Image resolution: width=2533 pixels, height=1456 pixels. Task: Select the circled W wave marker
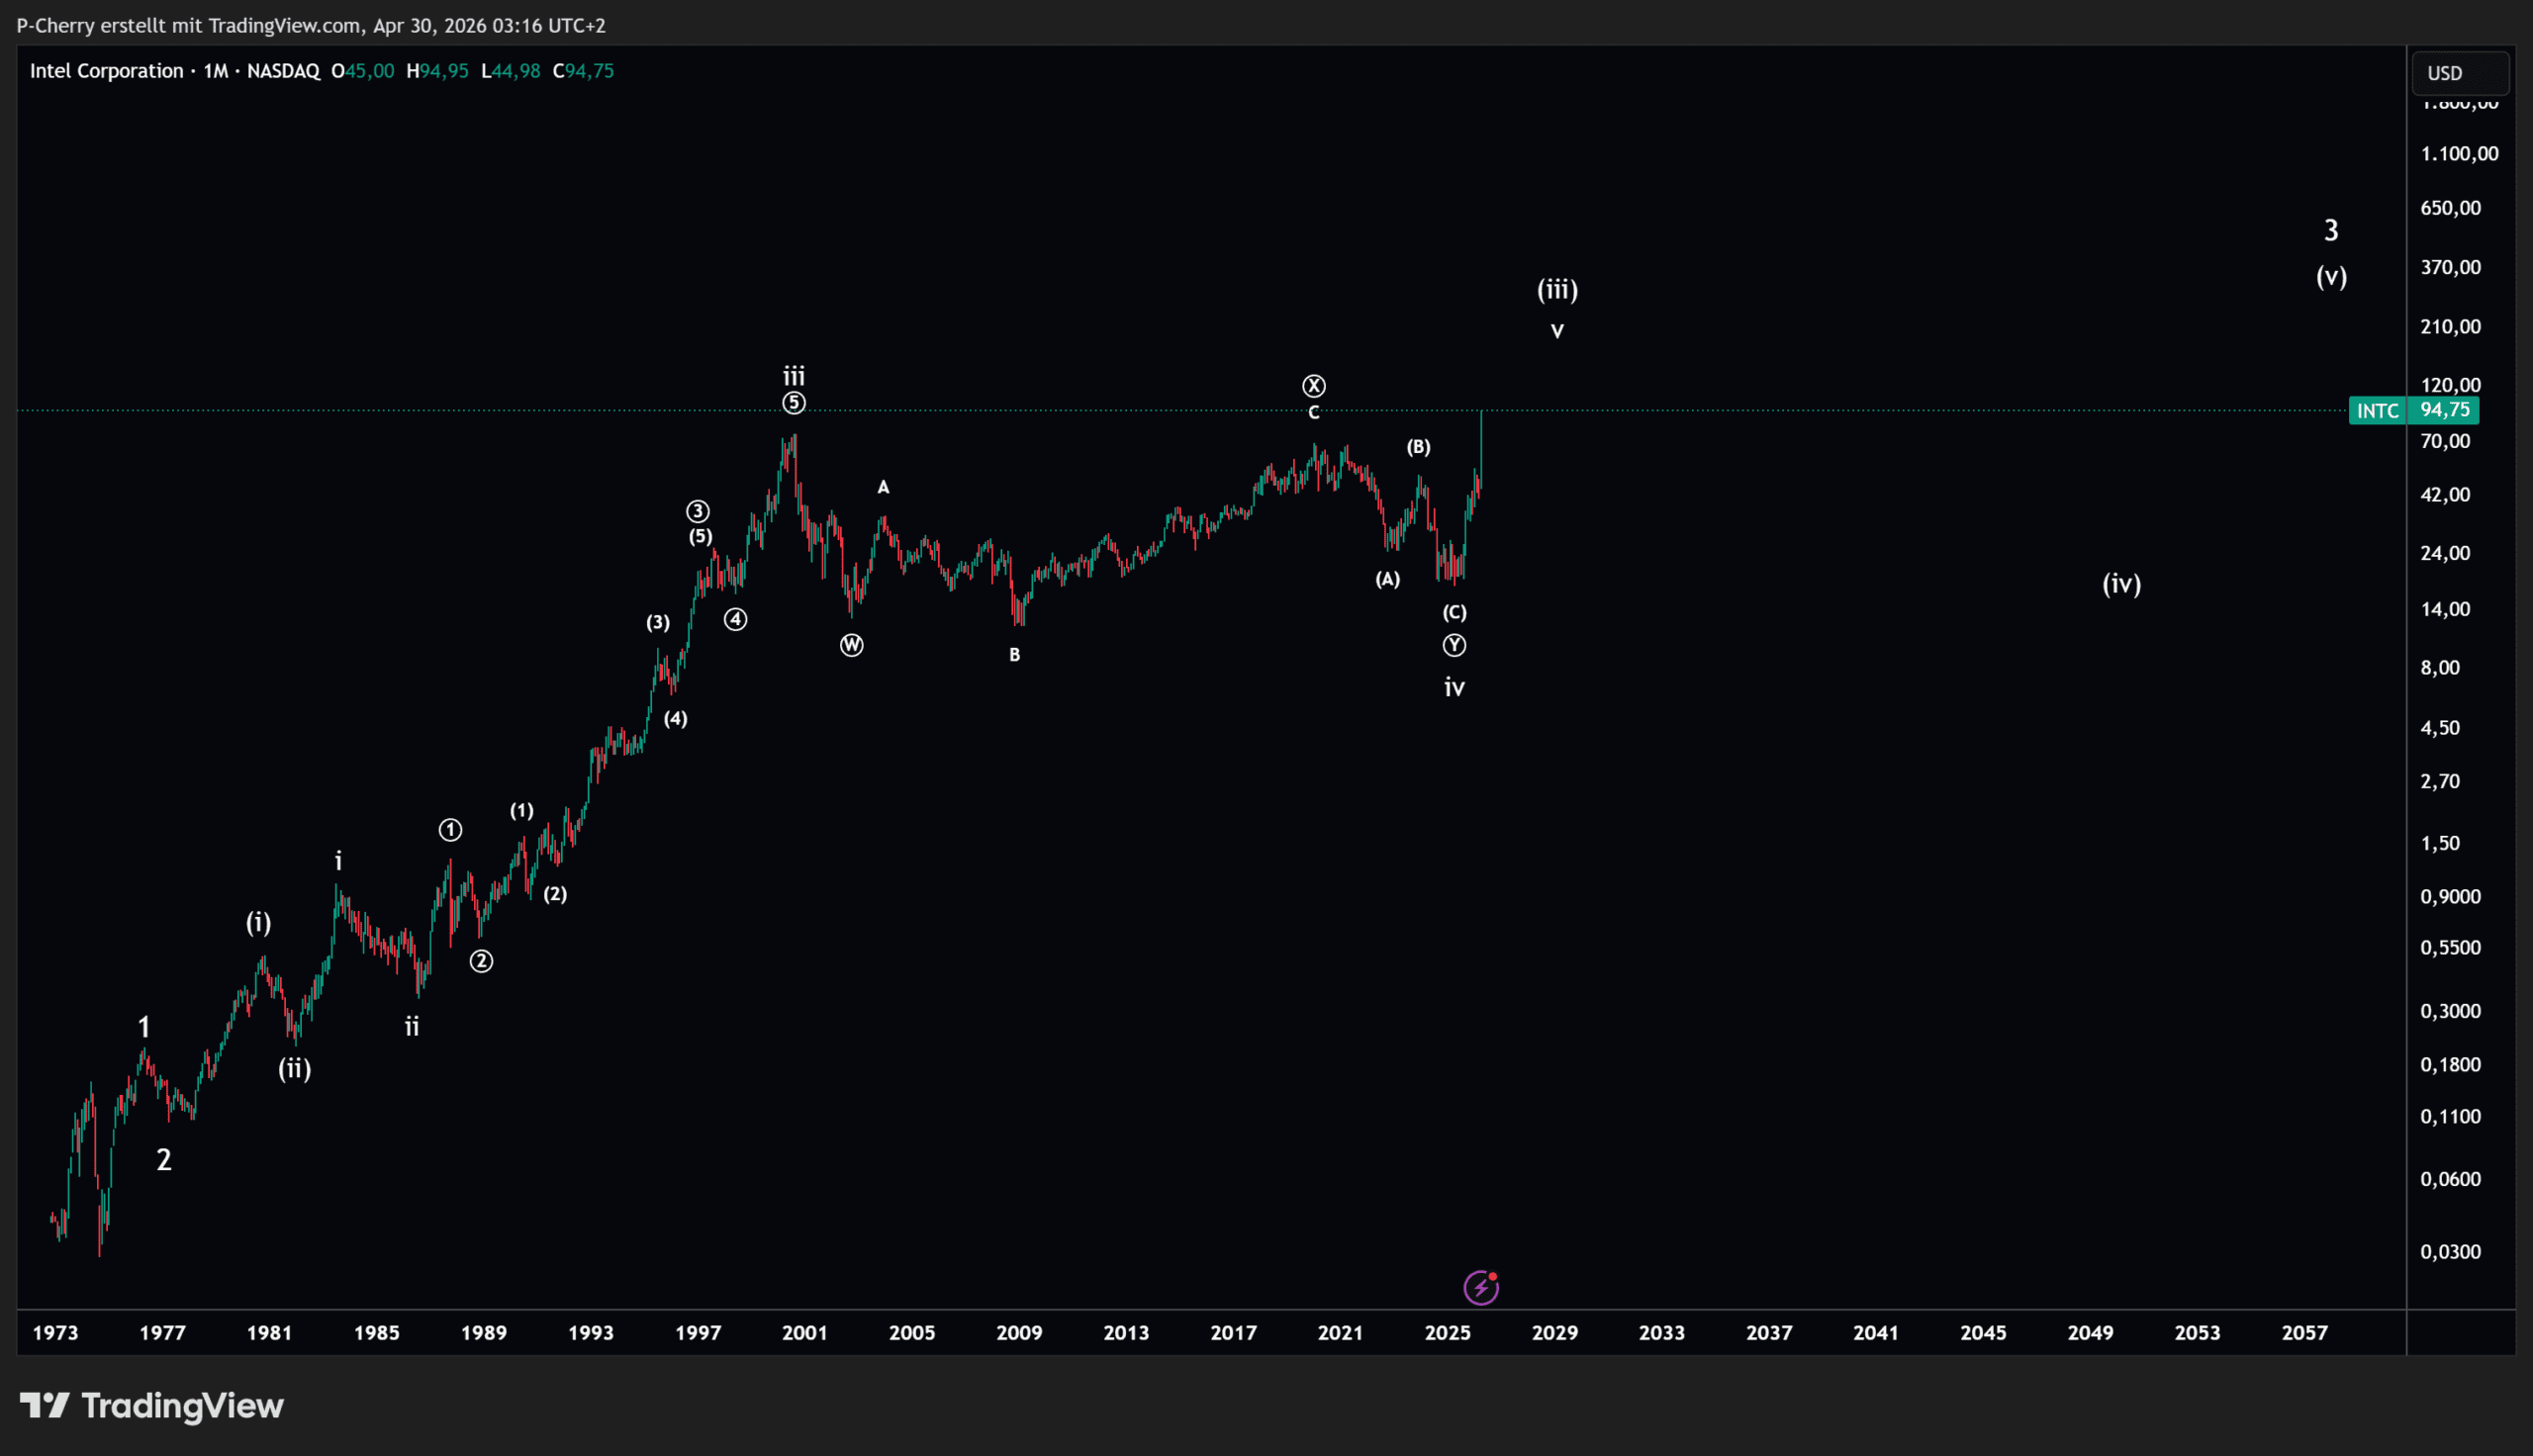(851, 645)
